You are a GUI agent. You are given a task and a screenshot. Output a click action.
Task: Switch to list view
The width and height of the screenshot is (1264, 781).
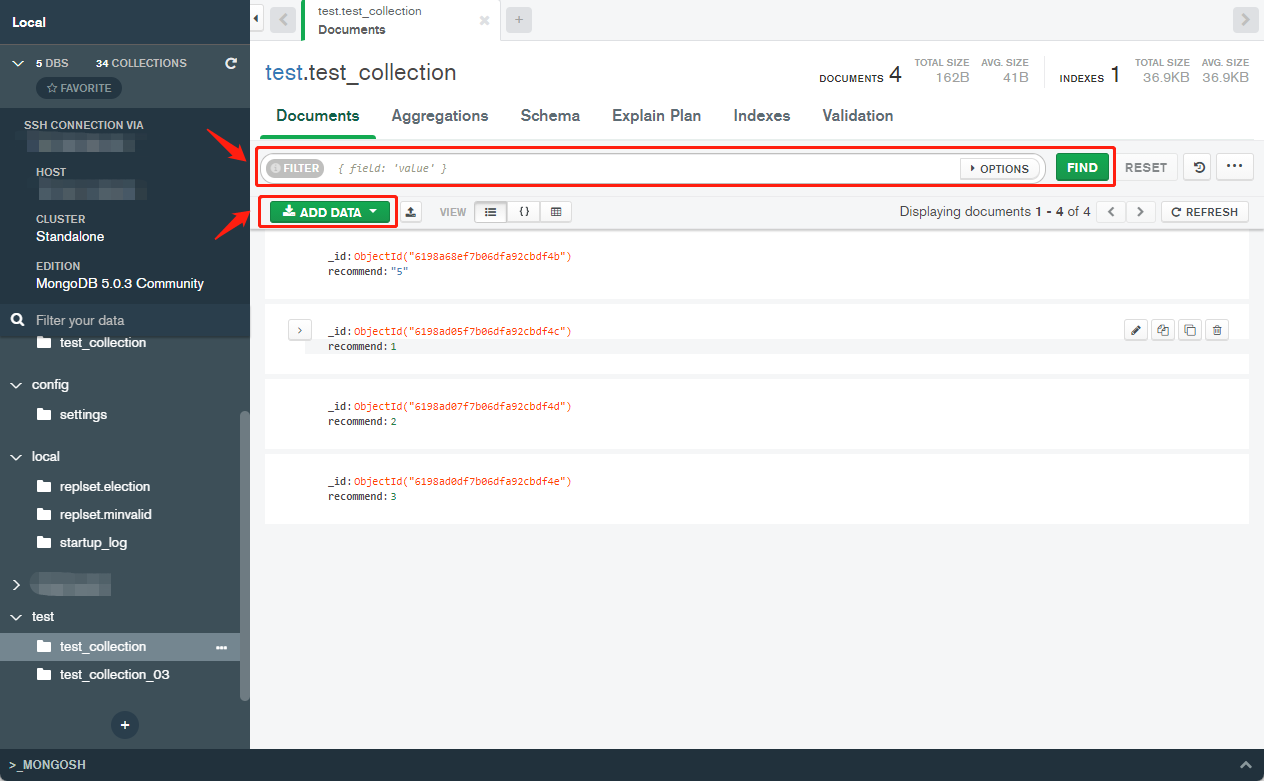pos(490,212)
